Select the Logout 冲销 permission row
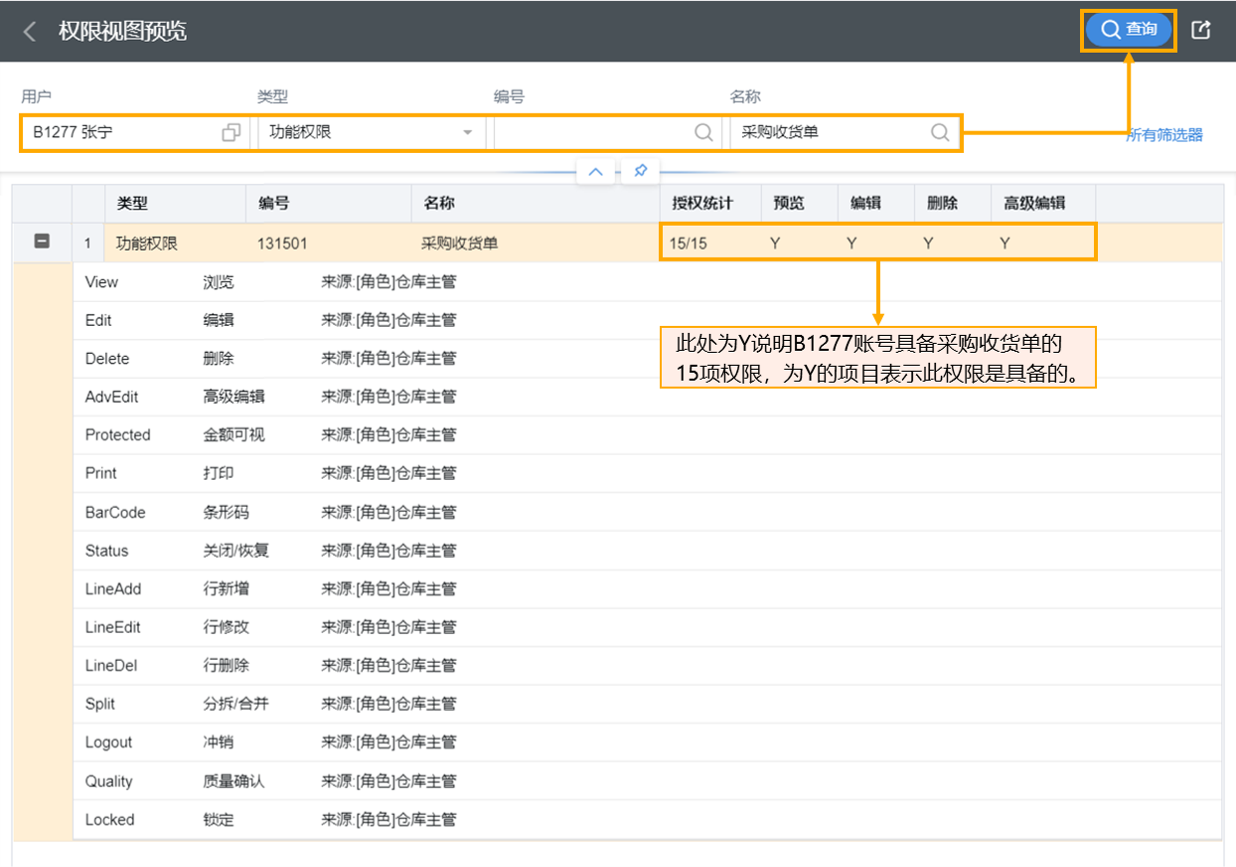Image resolution: width=1236 pixels, height=867 pixels. pos(646,742)
